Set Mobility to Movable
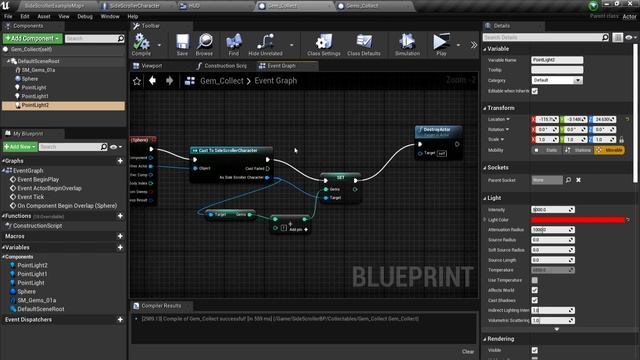 (x=609, y=150)
